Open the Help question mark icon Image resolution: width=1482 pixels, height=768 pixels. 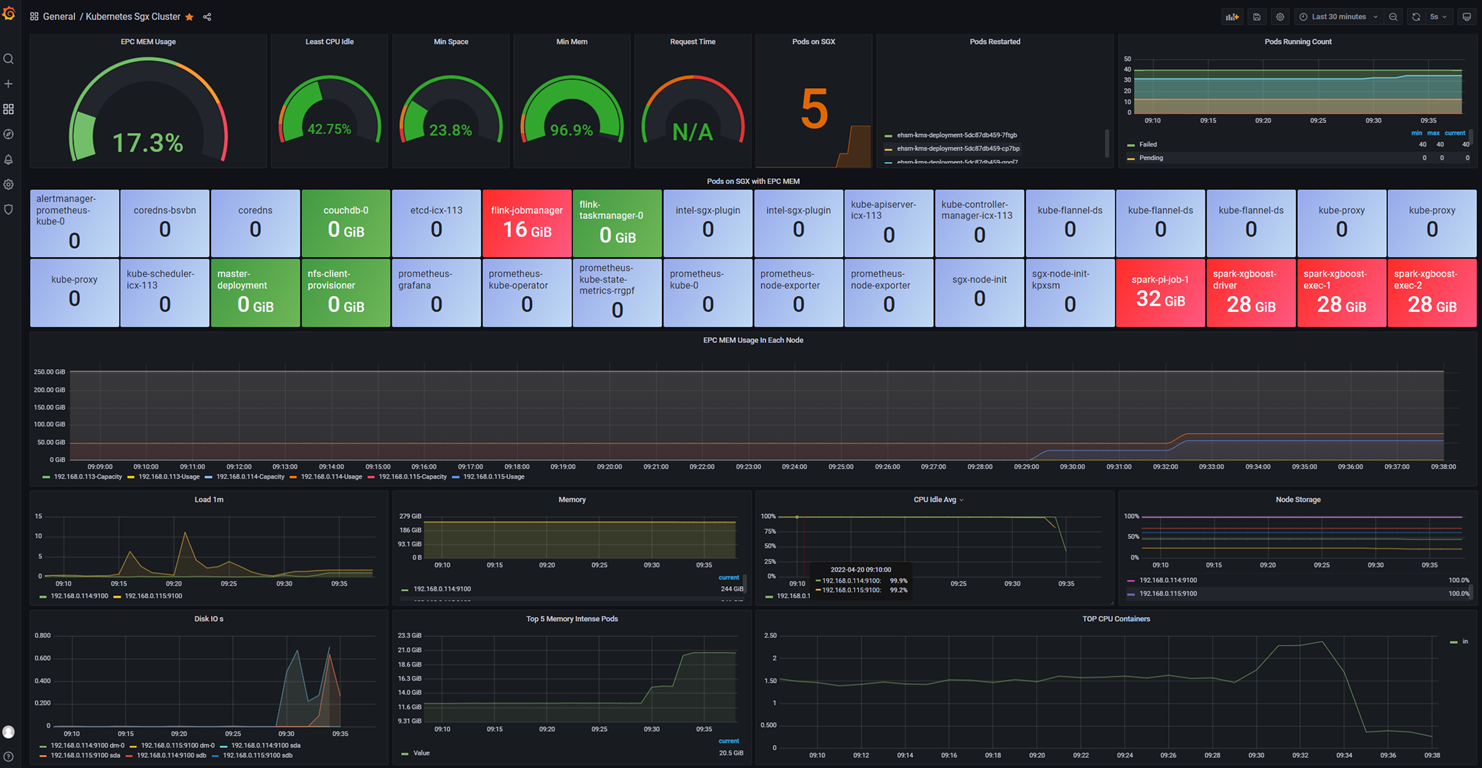tap(9, 756)
